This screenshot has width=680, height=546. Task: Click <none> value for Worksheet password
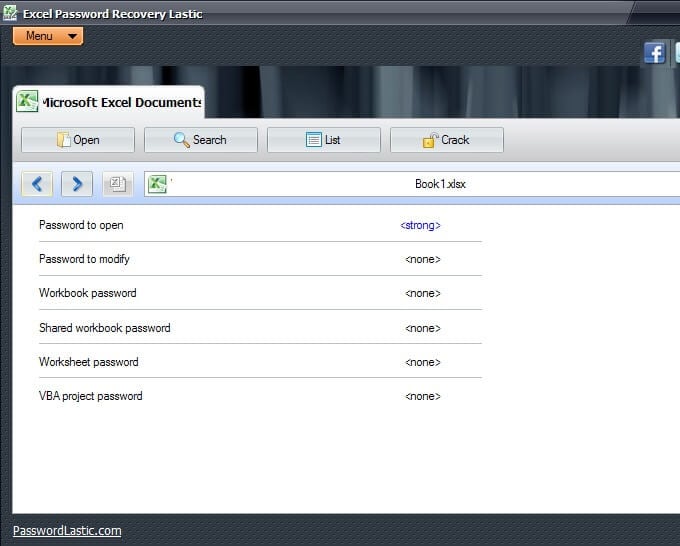click(423, 362)
